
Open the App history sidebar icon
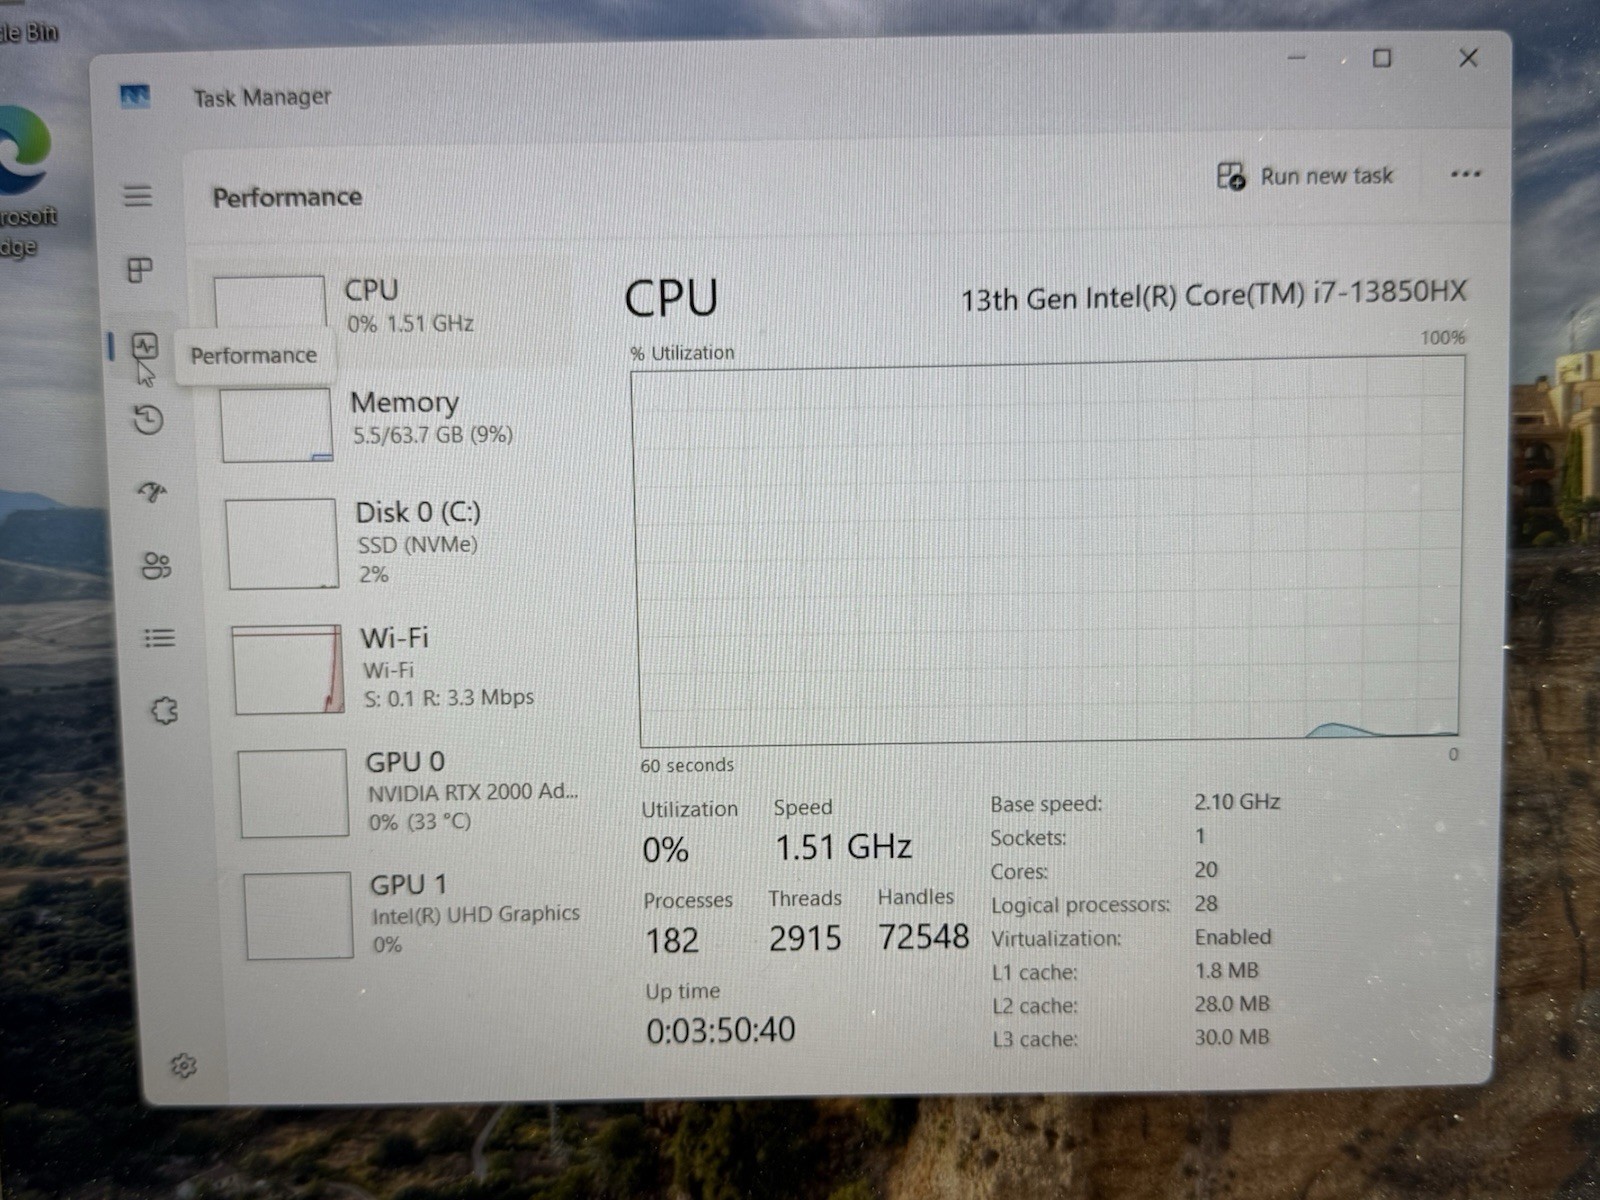point(148,419)
